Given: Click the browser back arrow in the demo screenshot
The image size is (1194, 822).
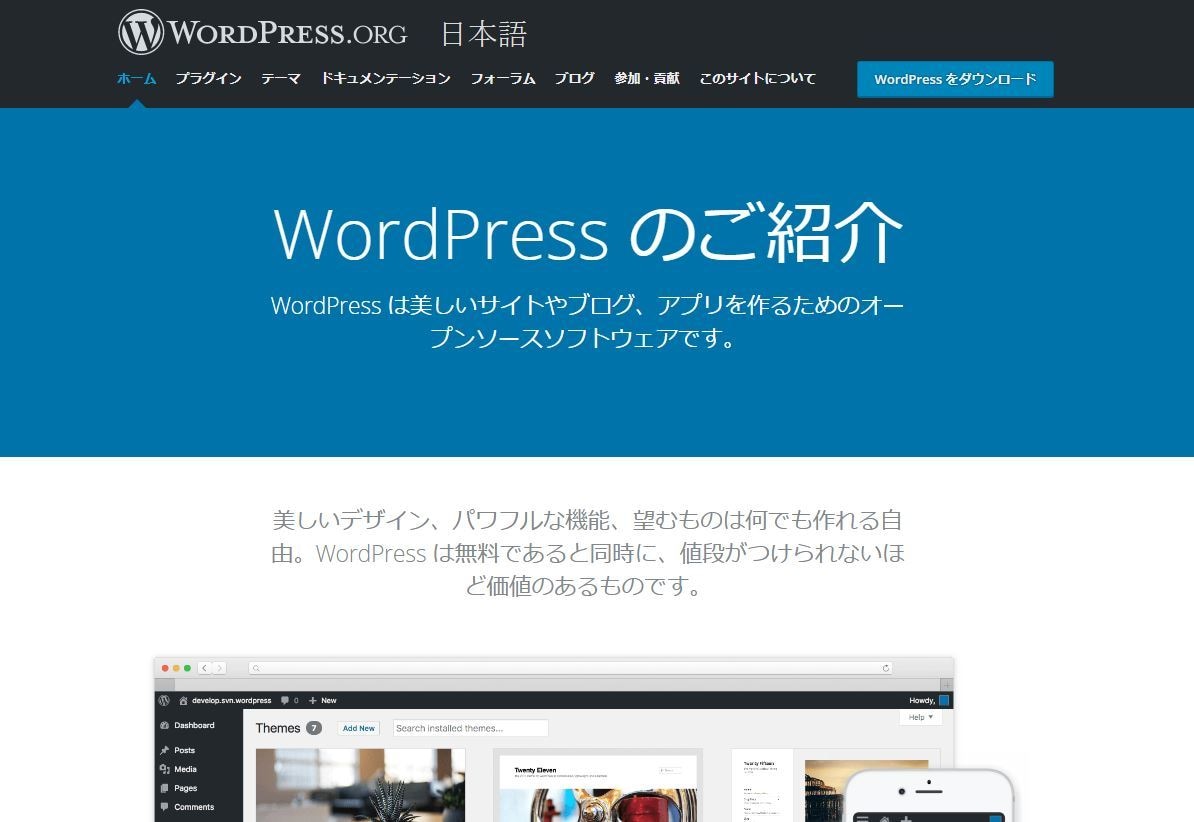Looking at the screenshot, I should tap(204, 668).
